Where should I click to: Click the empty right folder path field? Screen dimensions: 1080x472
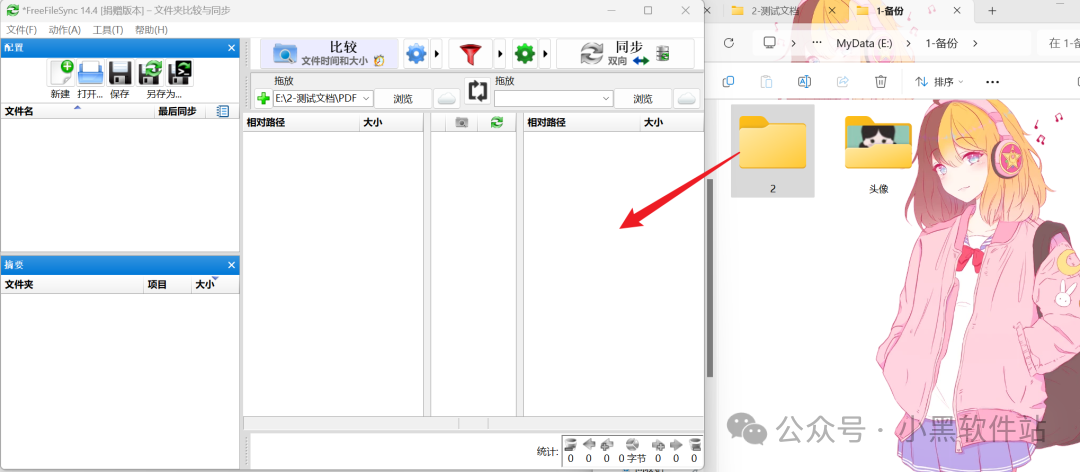coord(553,99)
